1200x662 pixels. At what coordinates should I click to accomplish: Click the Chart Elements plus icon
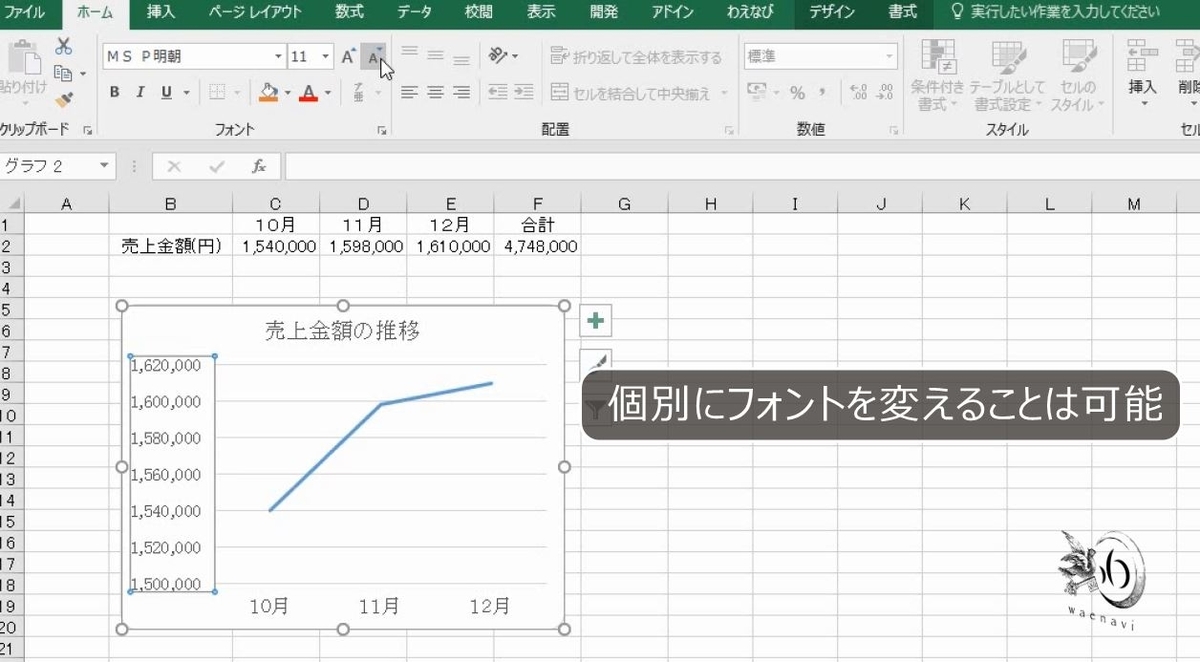(x=595, y=321)
